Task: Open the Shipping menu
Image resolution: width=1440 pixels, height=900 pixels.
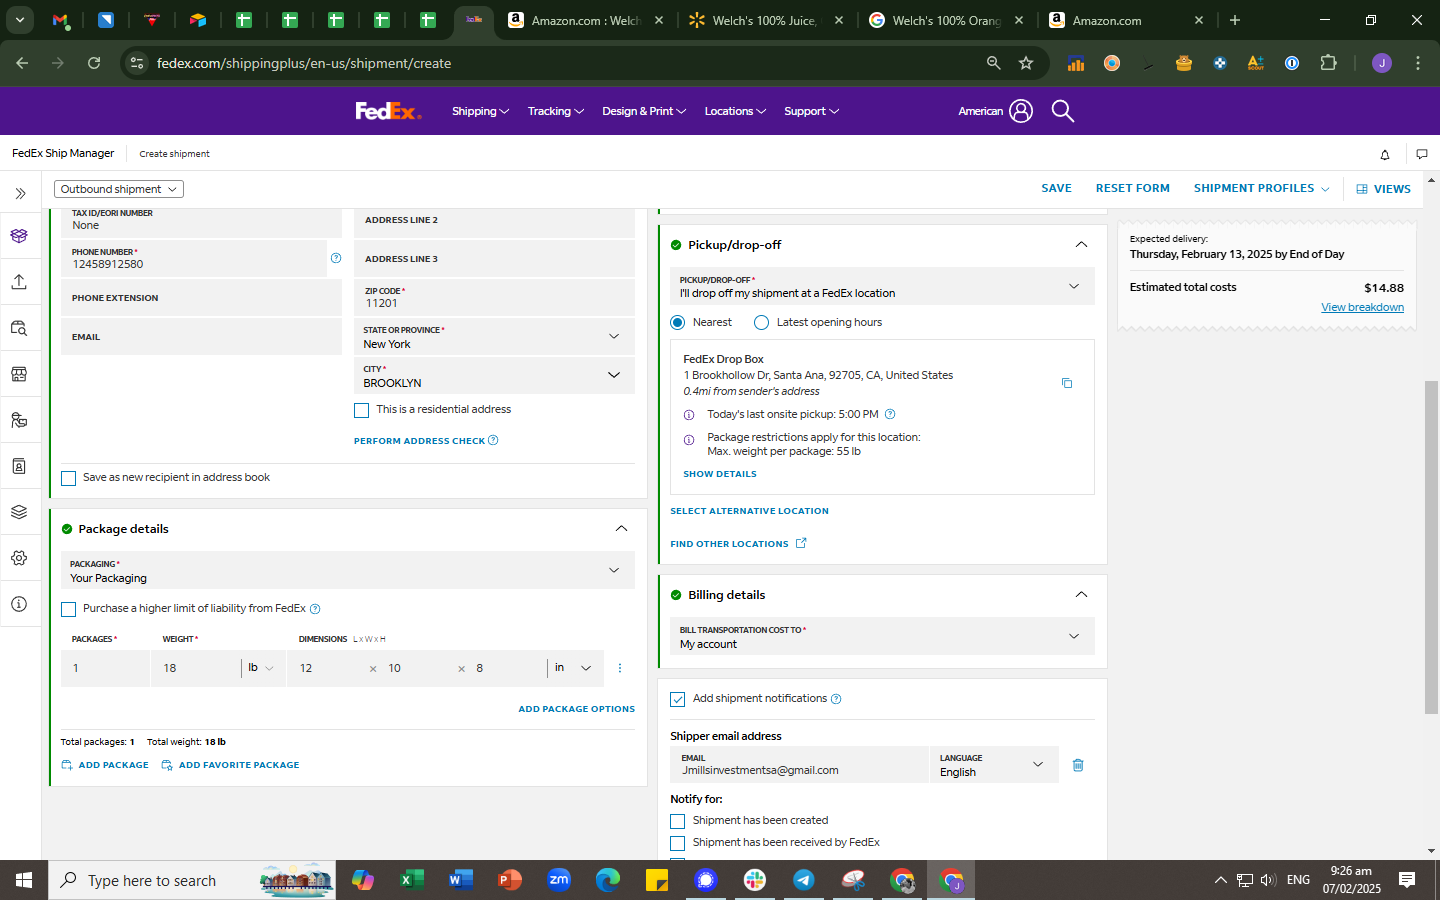Action: (x=480, y=111)
